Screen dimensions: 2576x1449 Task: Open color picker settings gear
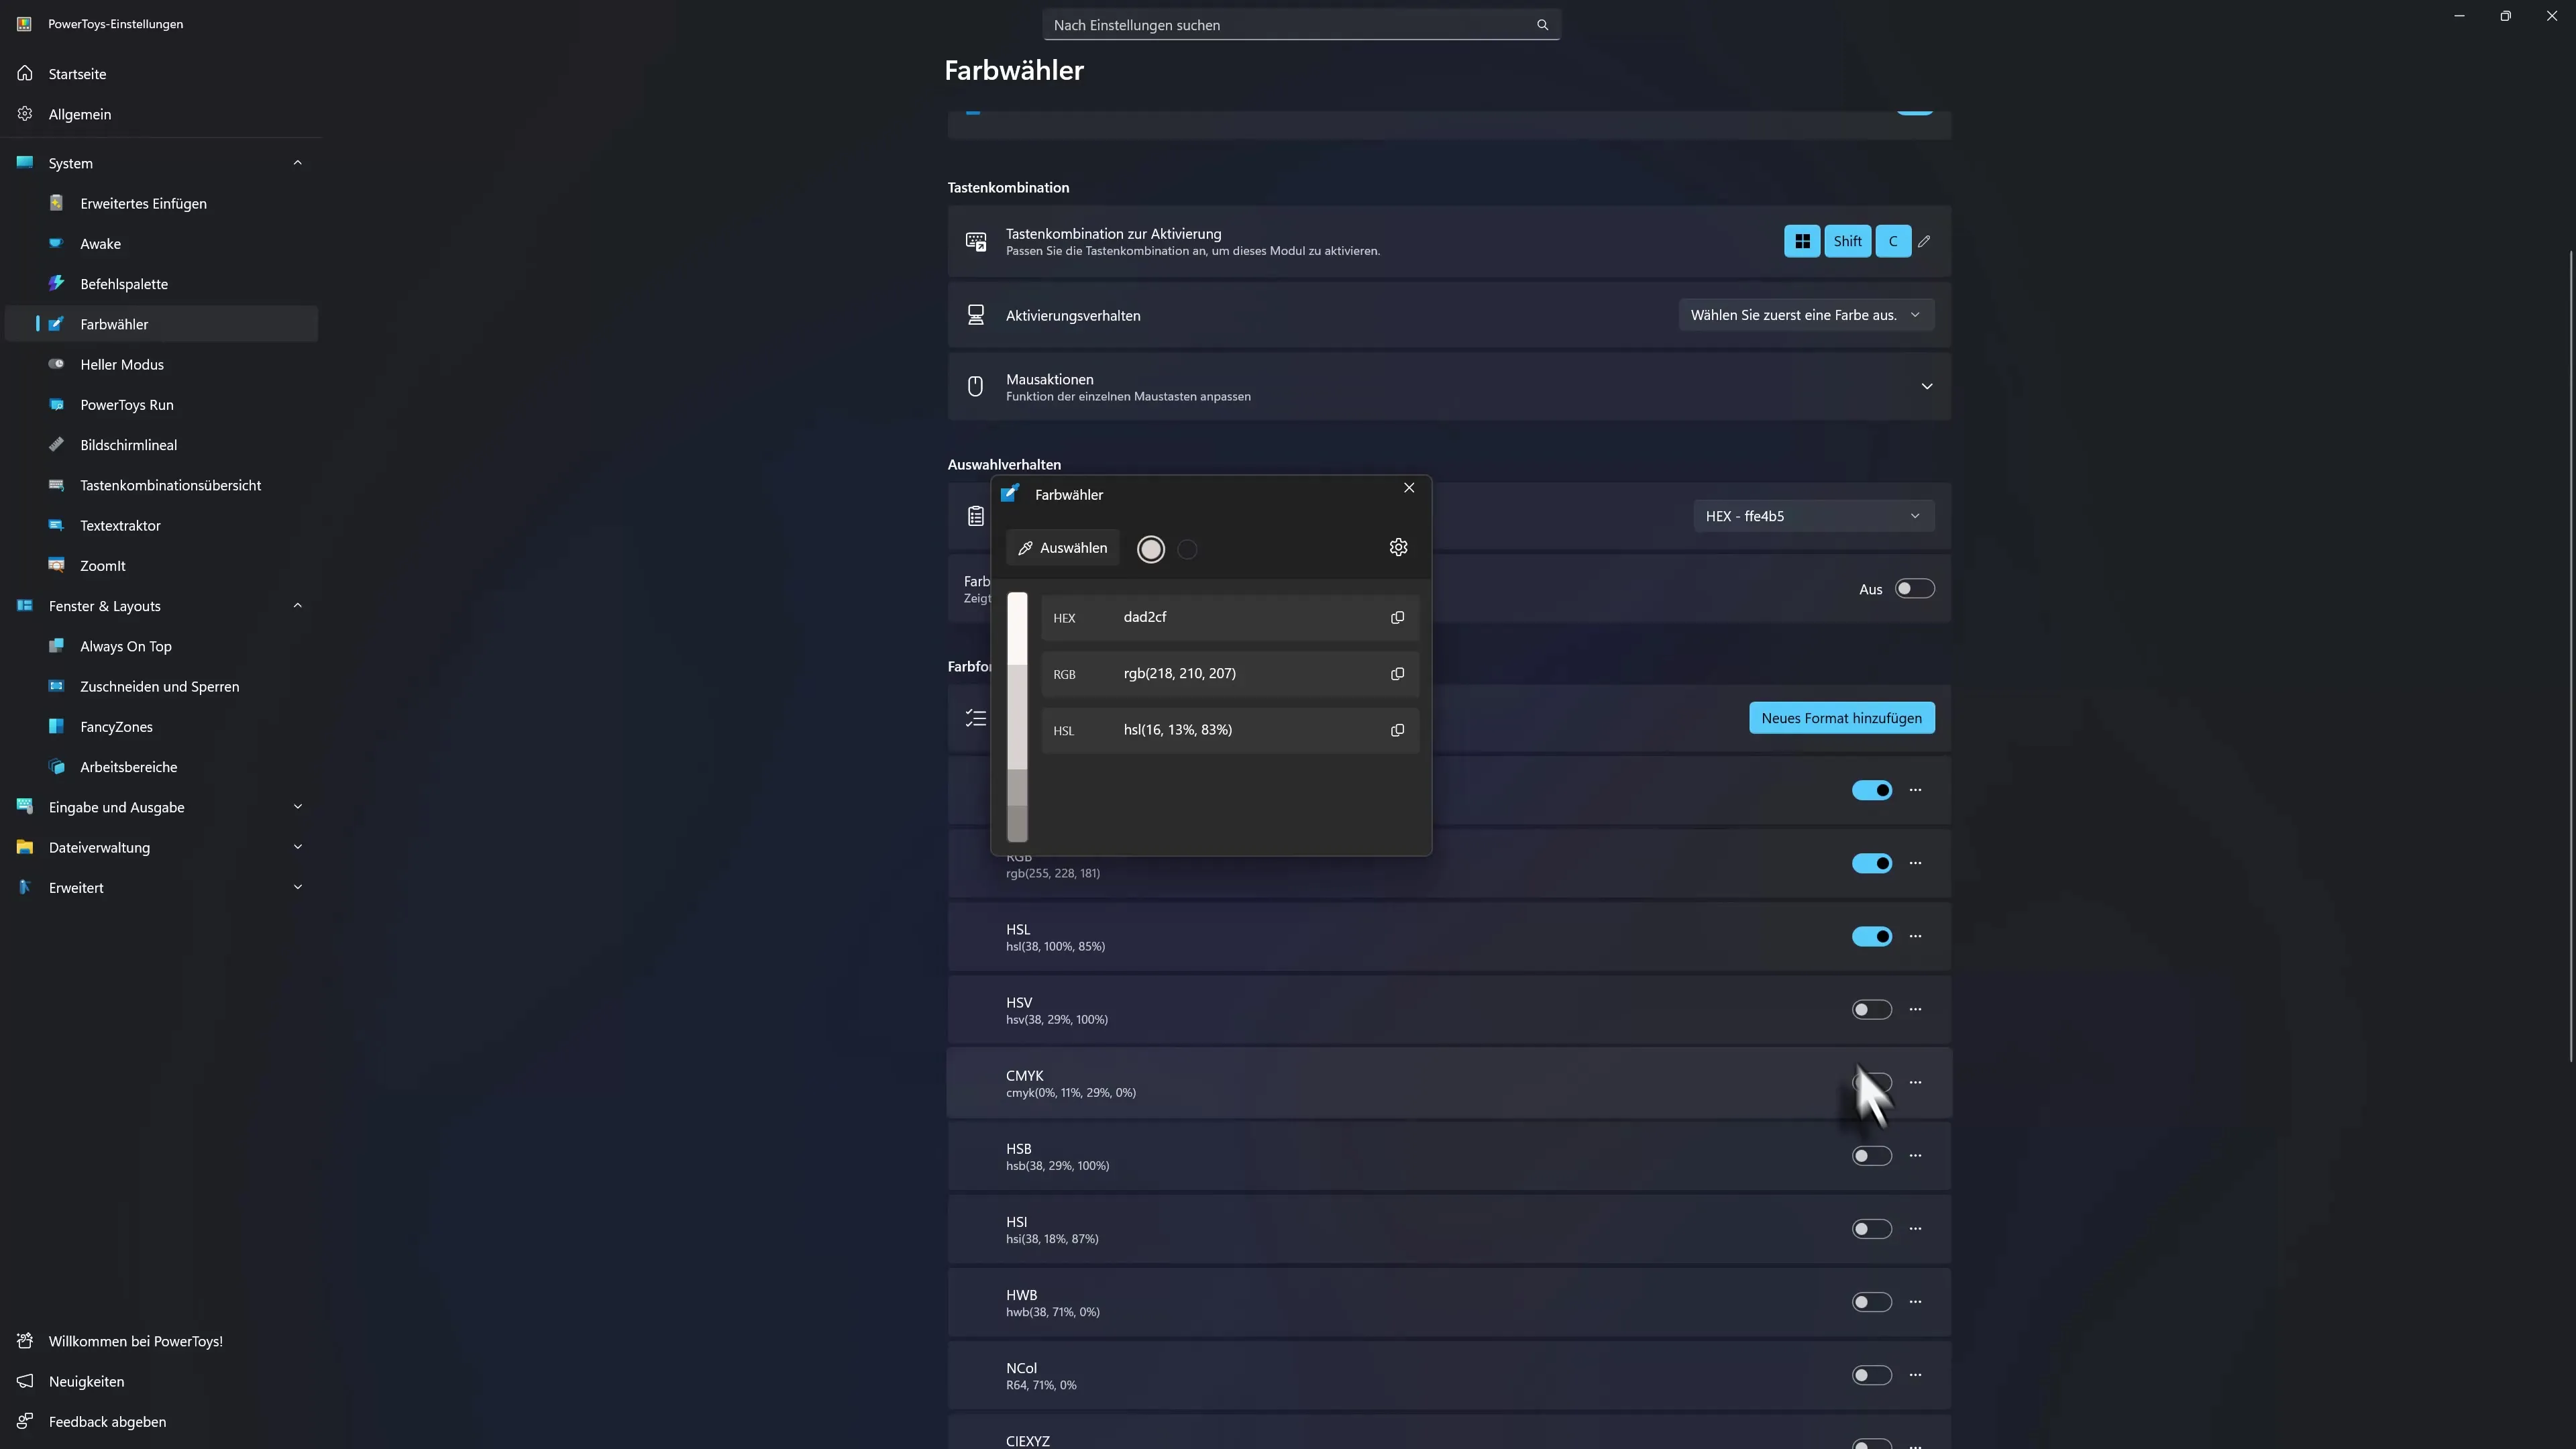(1398, 547)
